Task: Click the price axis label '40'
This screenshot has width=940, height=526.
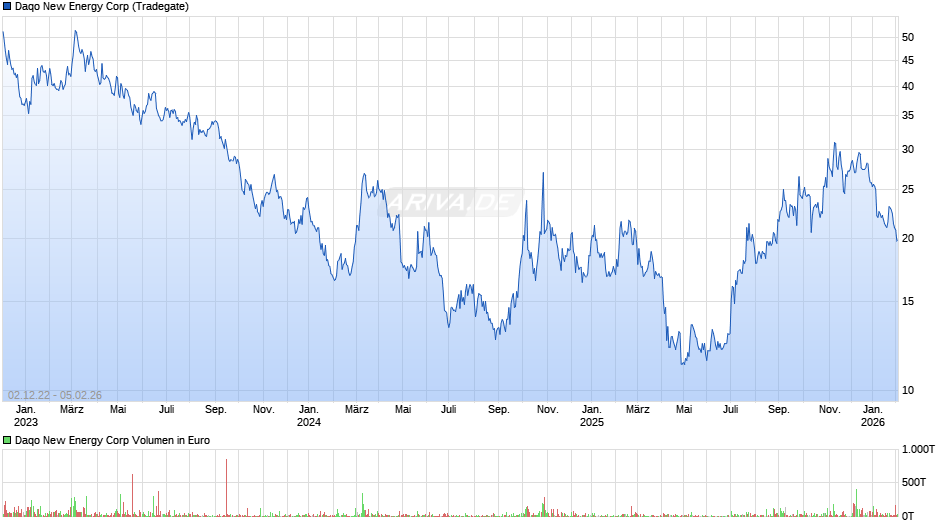Action: [x=908, y=86]
